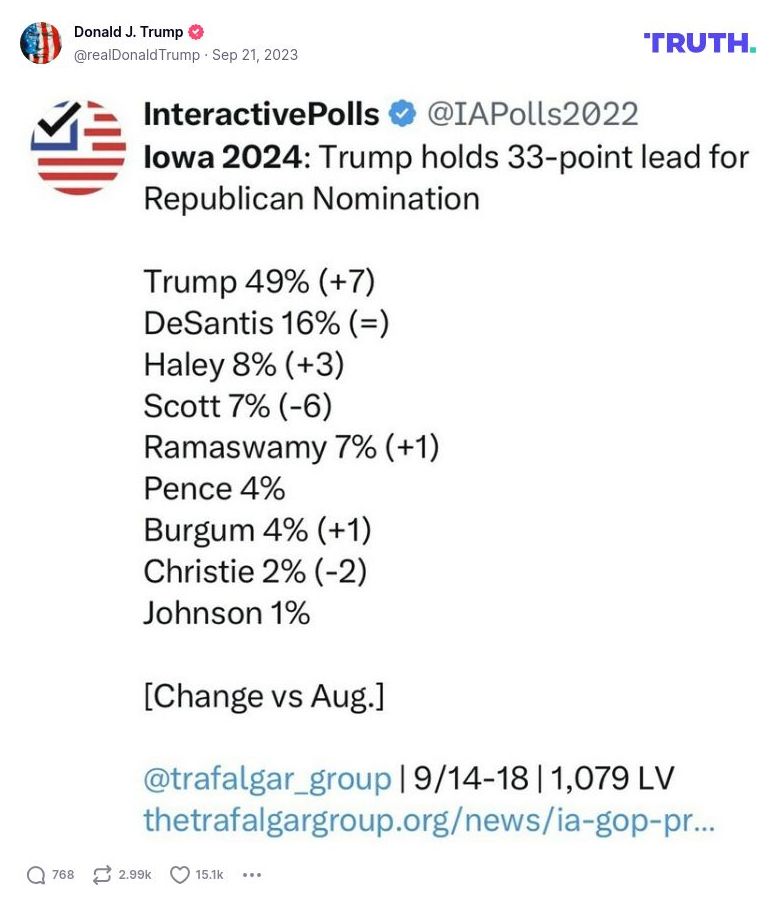Like the post with the heart icon
Image resolution: width=777 pixels, height=905 pixels.
pyautogui.click(x=180, y=875)
